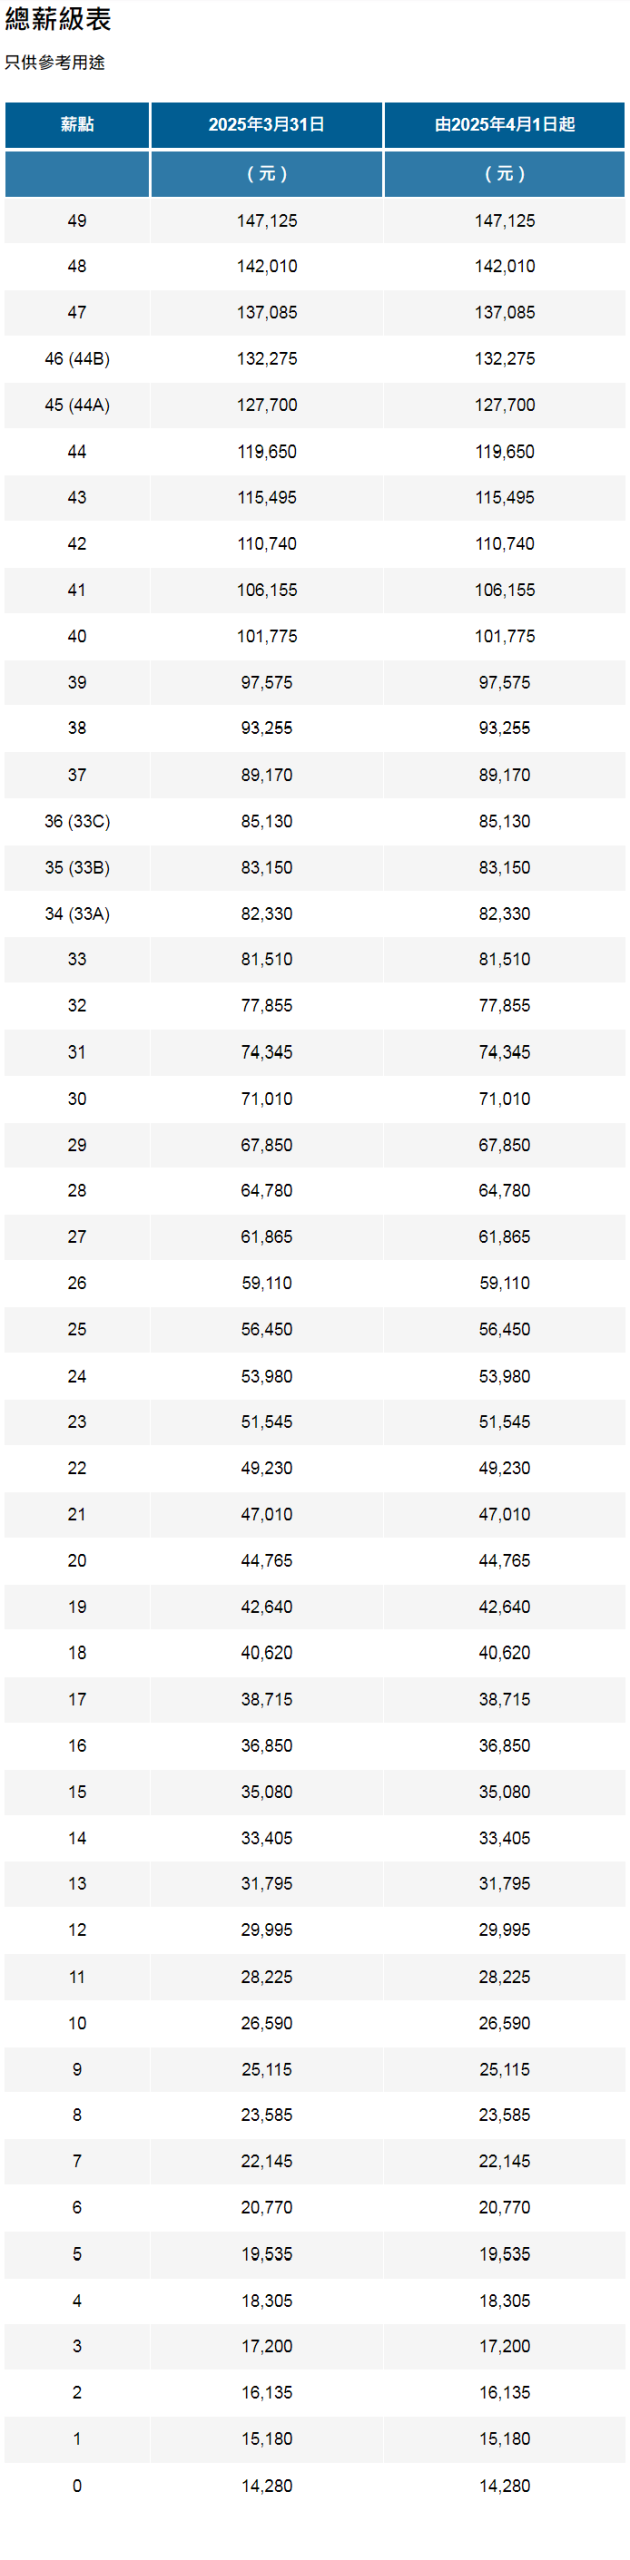Viewport: 630px width, 2560px height.
Task: Click the (元) unit under March 31 header
Action: [x=267, y=174]
